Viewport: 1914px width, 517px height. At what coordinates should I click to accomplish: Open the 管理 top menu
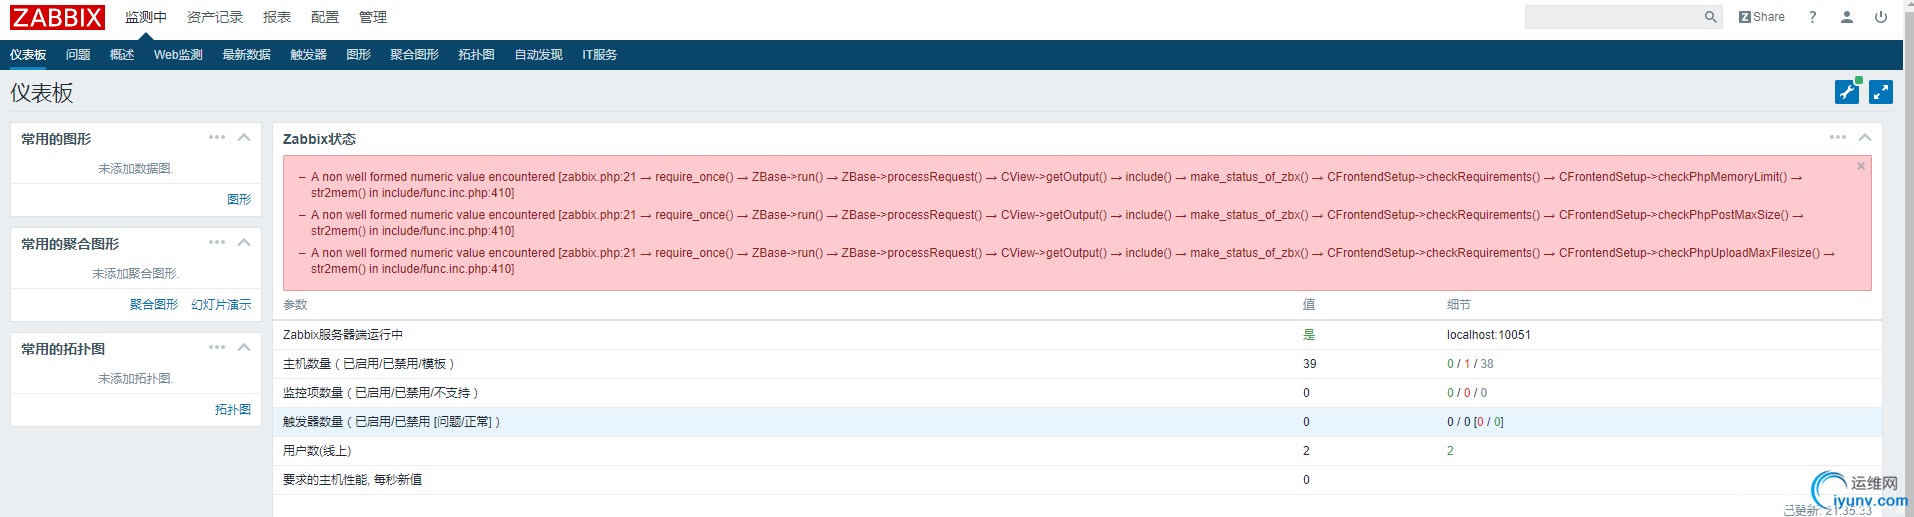coord(373,17)
